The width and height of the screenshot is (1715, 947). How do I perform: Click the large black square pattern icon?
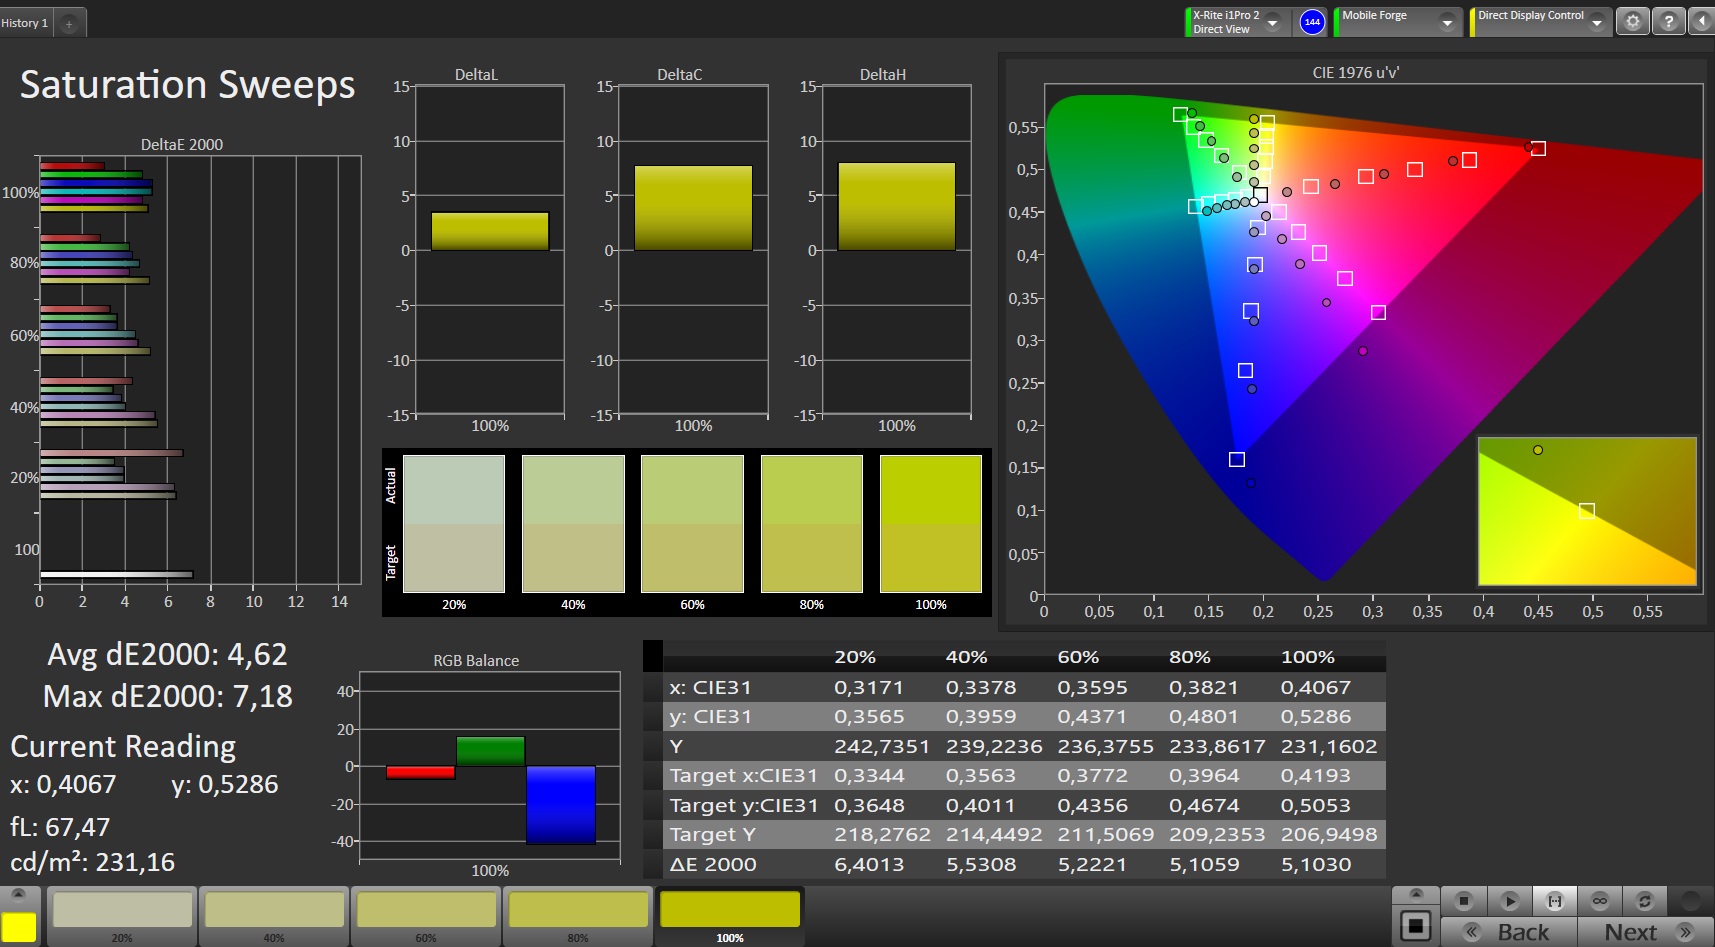(1415, 925)
